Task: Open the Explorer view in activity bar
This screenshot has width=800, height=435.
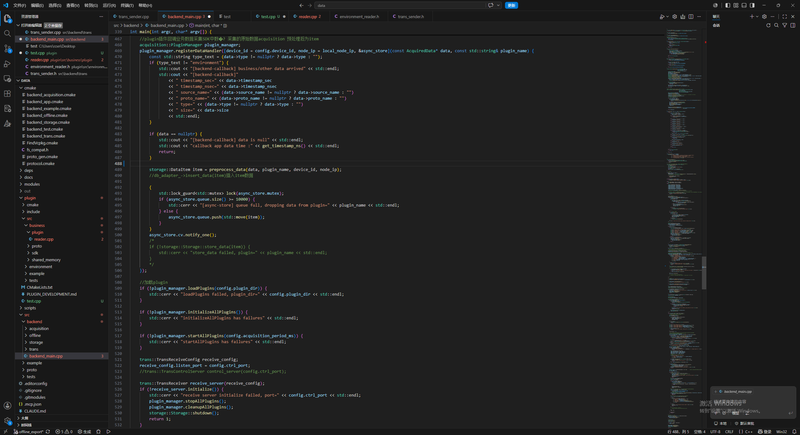Action: pyautogui.click(x=7, y=19)
